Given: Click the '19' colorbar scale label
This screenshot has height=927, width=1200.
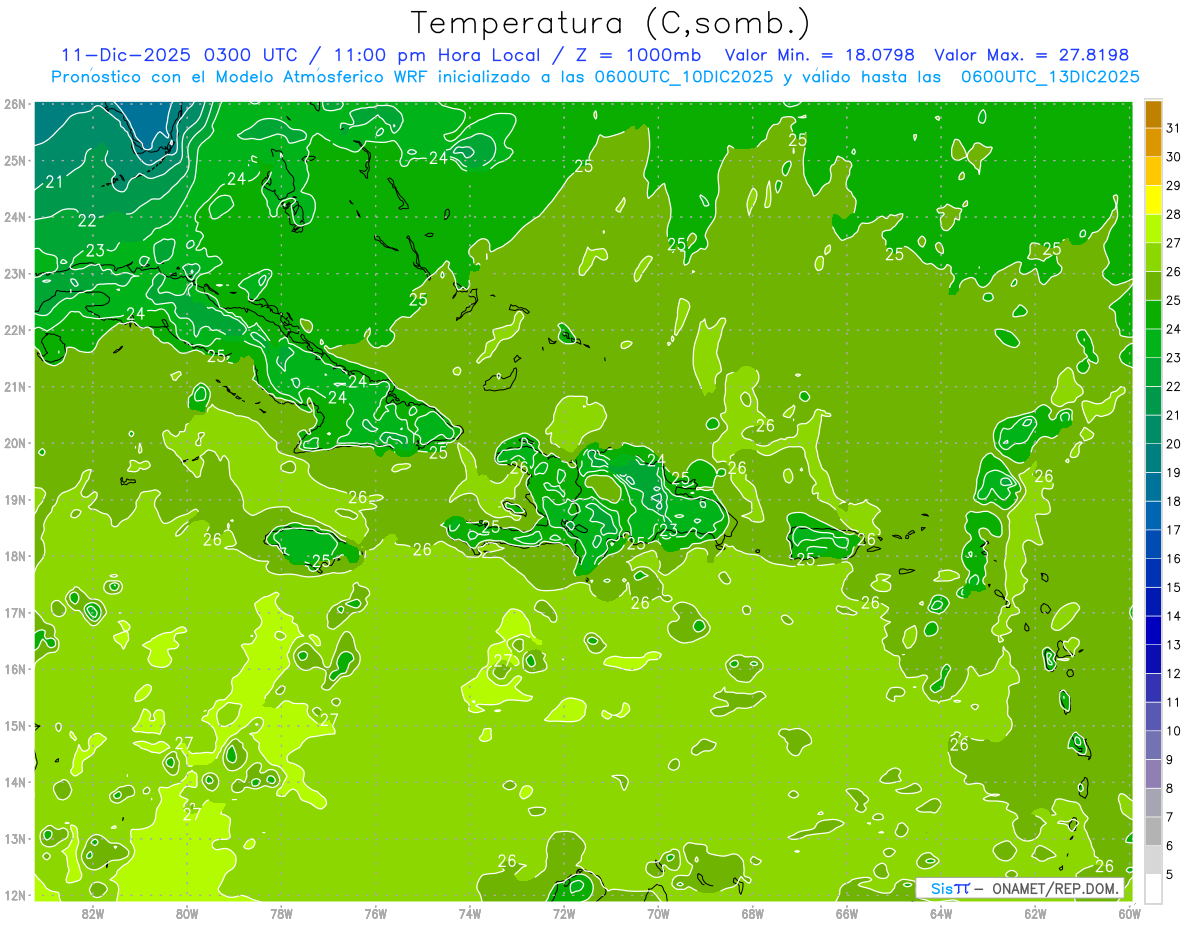Looking at the screenshot, I should point(1173,472).
